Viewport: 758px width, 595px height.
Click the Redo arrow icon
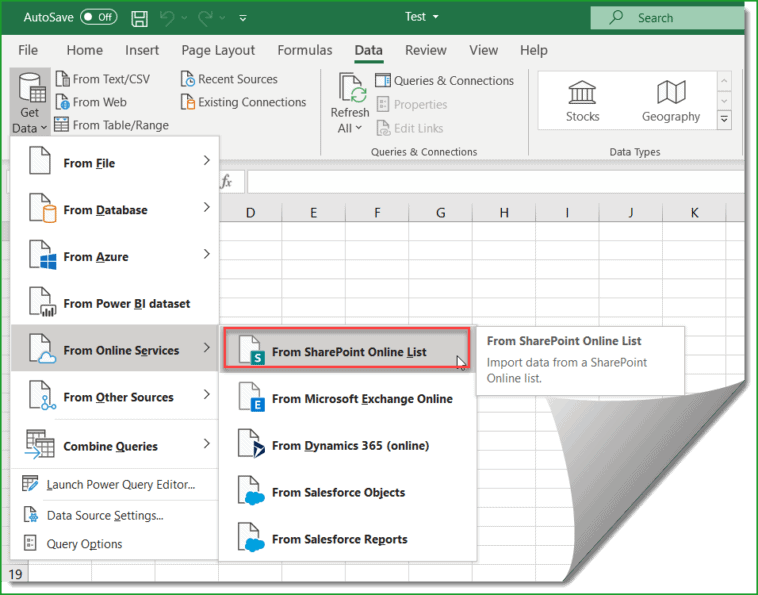(x=205, y=18)
